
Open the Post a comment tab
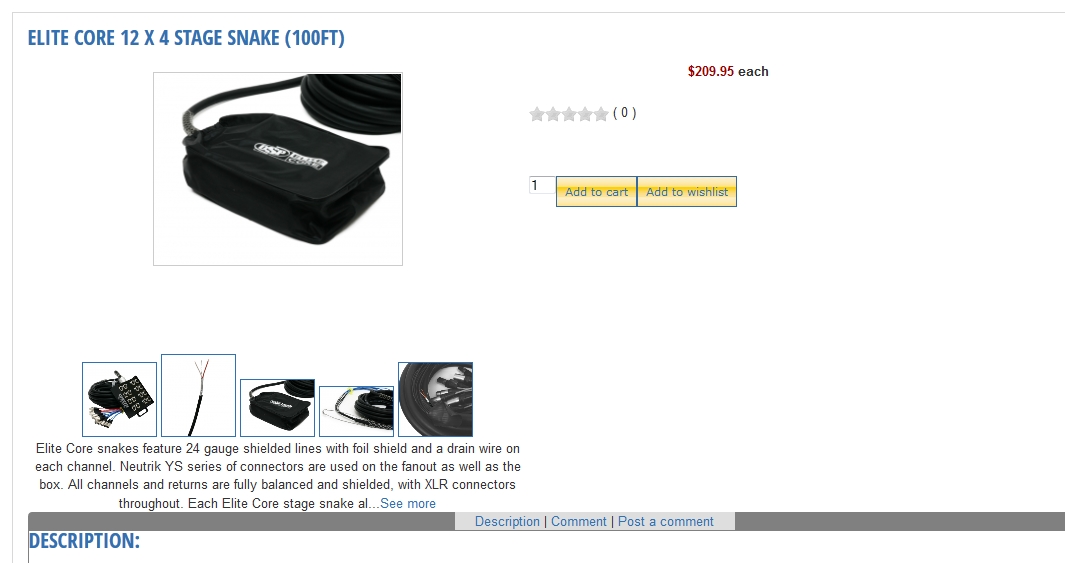click(666, 522)
